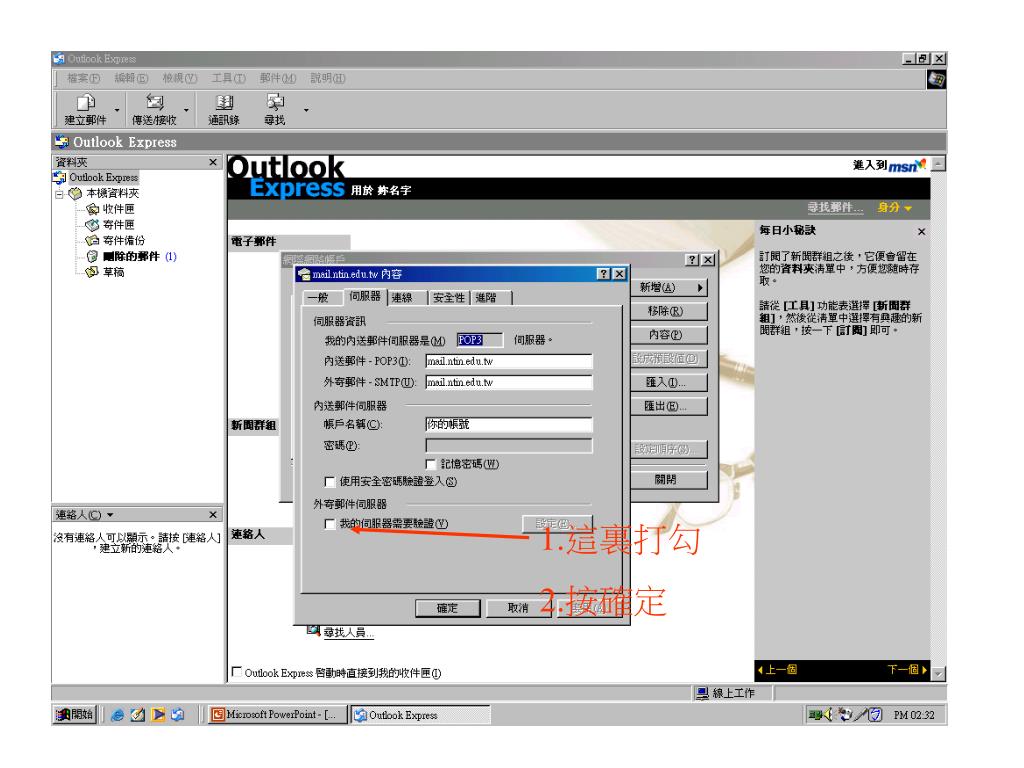Click the 尋找郵件 link
1024x768 pixels.
[835, 207]
